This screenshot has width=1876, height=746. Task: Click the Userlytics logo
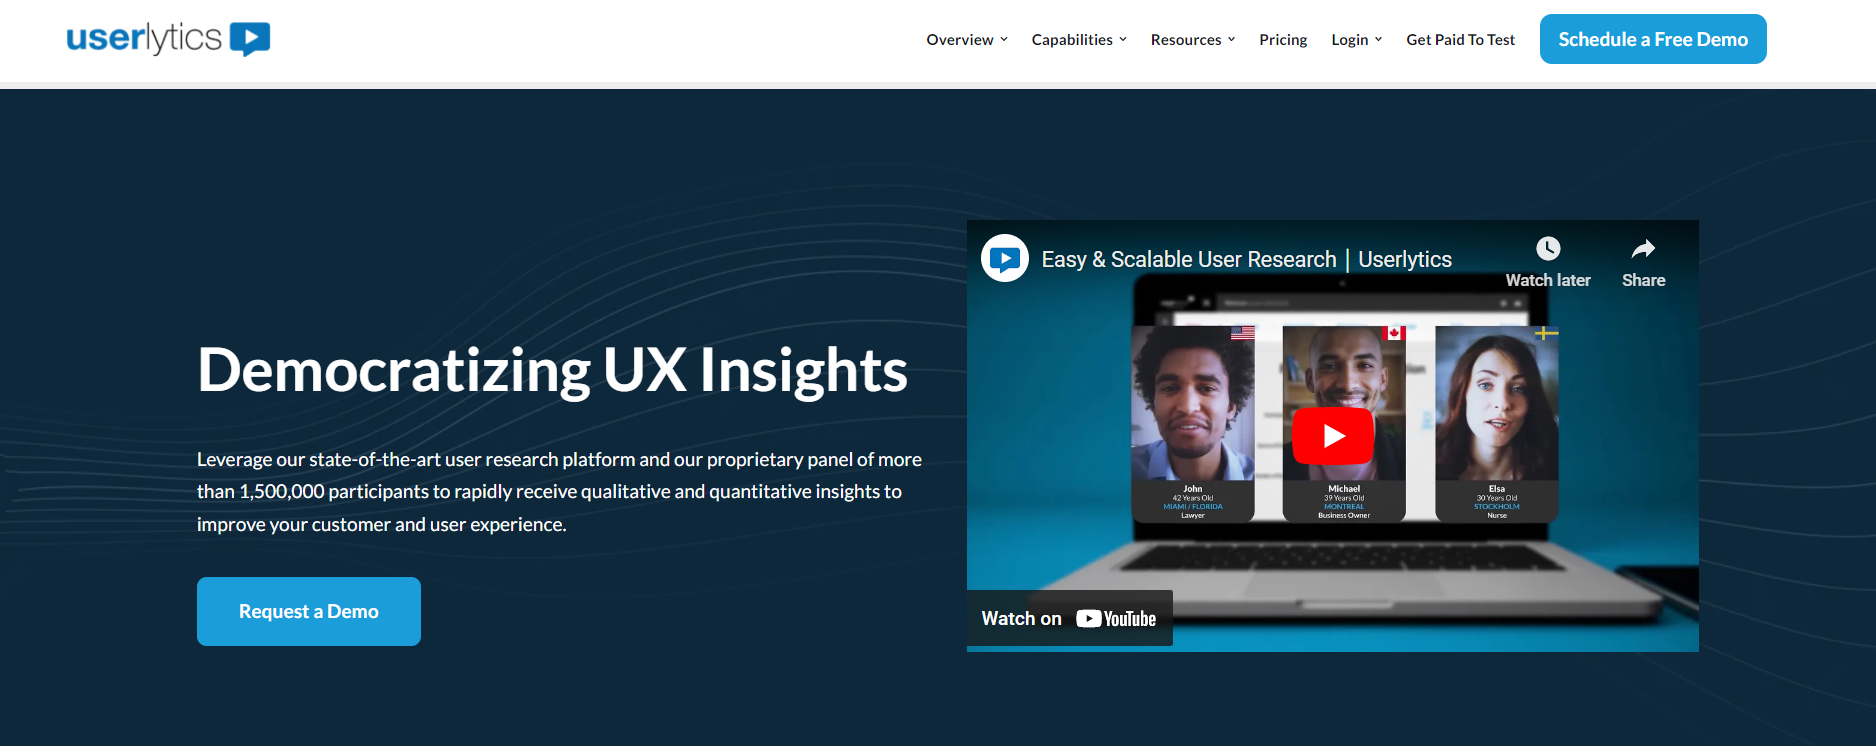point(168,39)
